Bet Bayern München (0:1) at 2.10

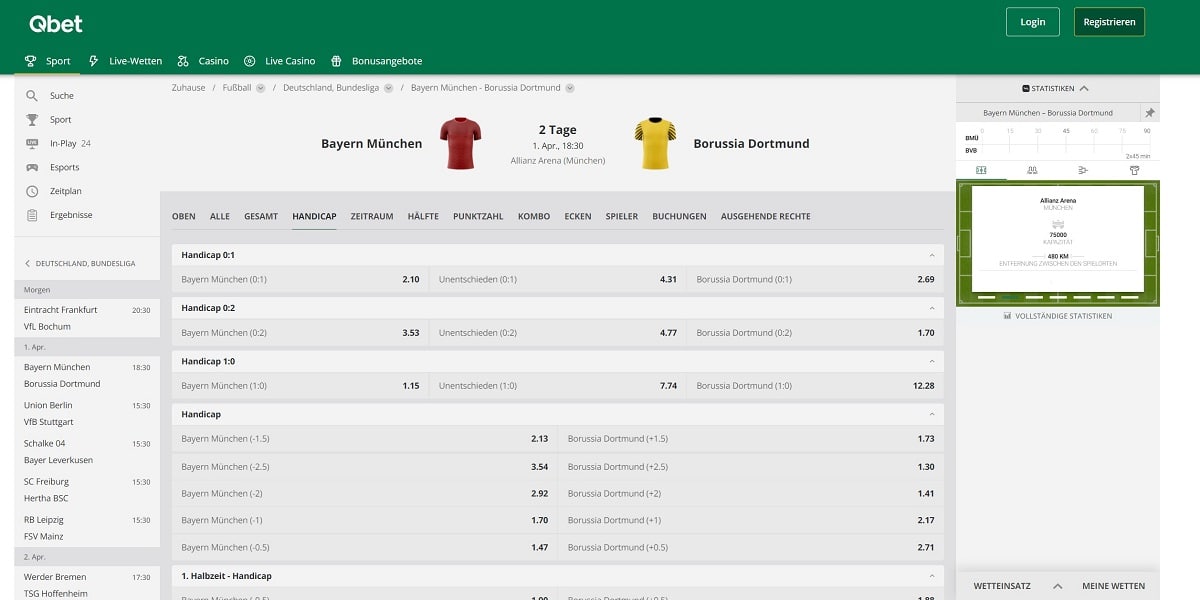coord(300,279)
